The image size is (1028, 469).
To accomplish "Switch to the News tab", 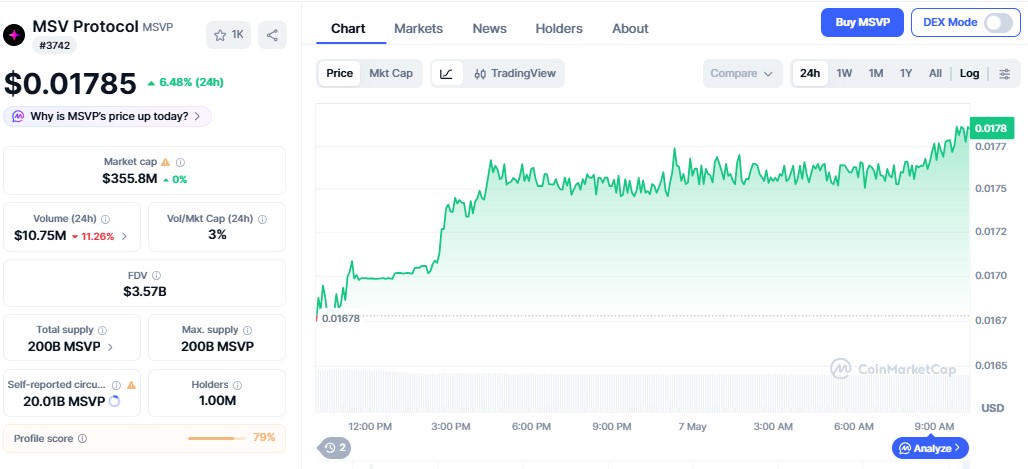I will [x=490, y=29].
